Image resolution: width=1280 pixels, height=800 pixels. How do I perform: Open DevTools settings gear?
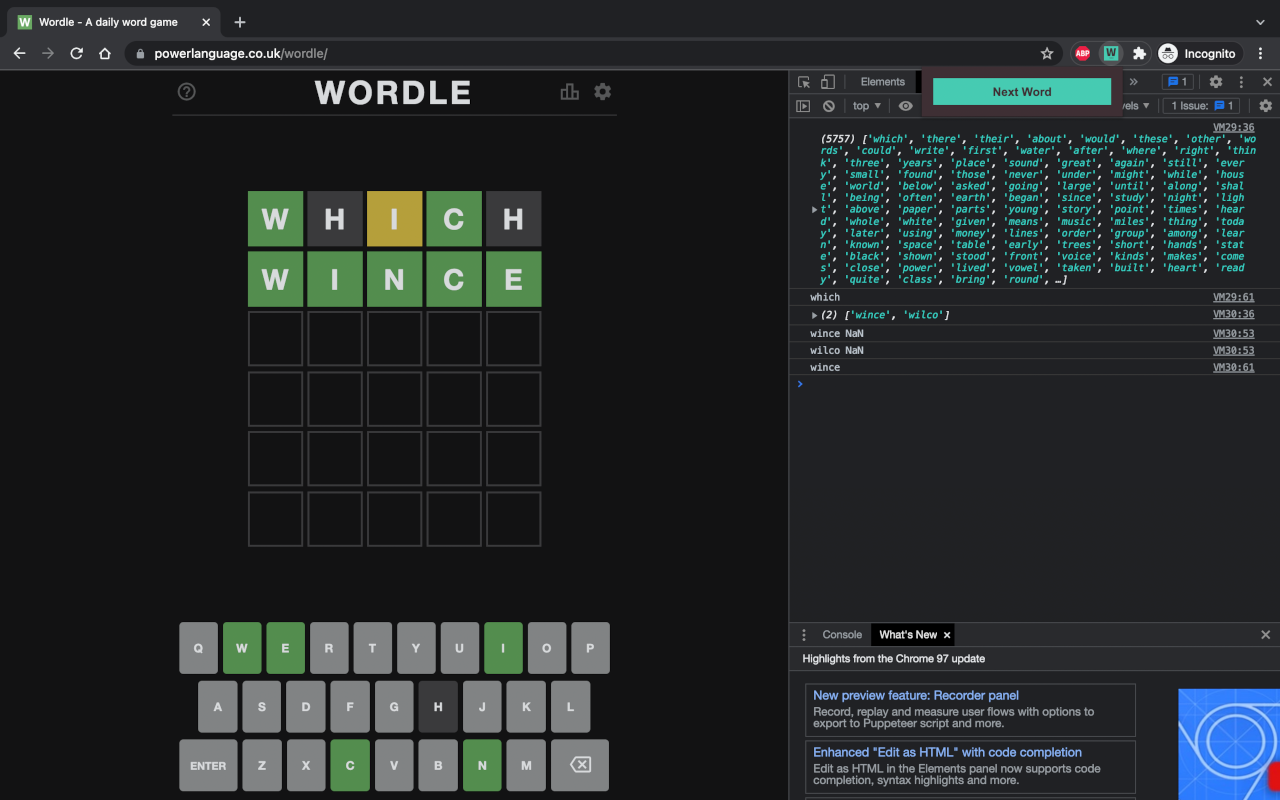coord(1216,82)
